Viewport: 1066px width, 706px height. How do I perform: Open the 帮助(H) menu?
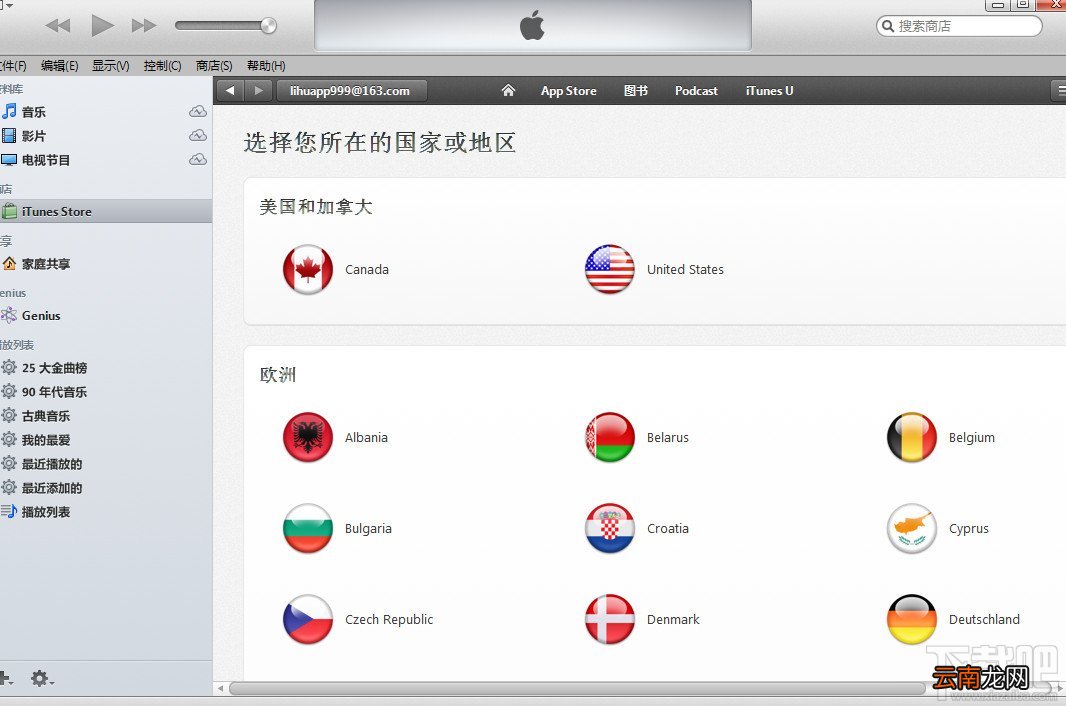(x=266, y=66)
